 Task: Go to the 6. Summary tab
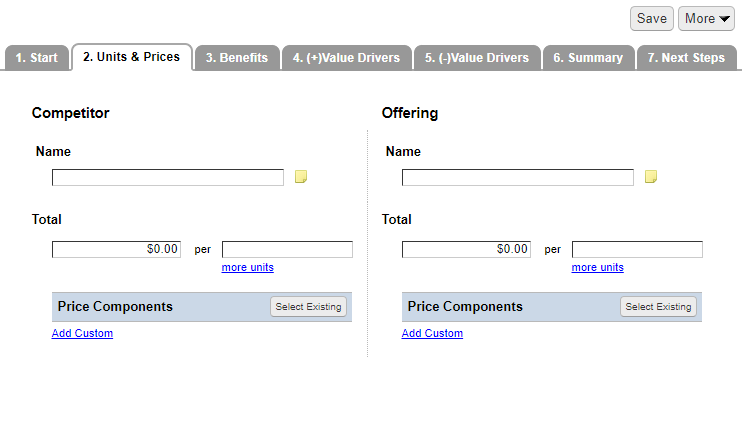point(588,58)
